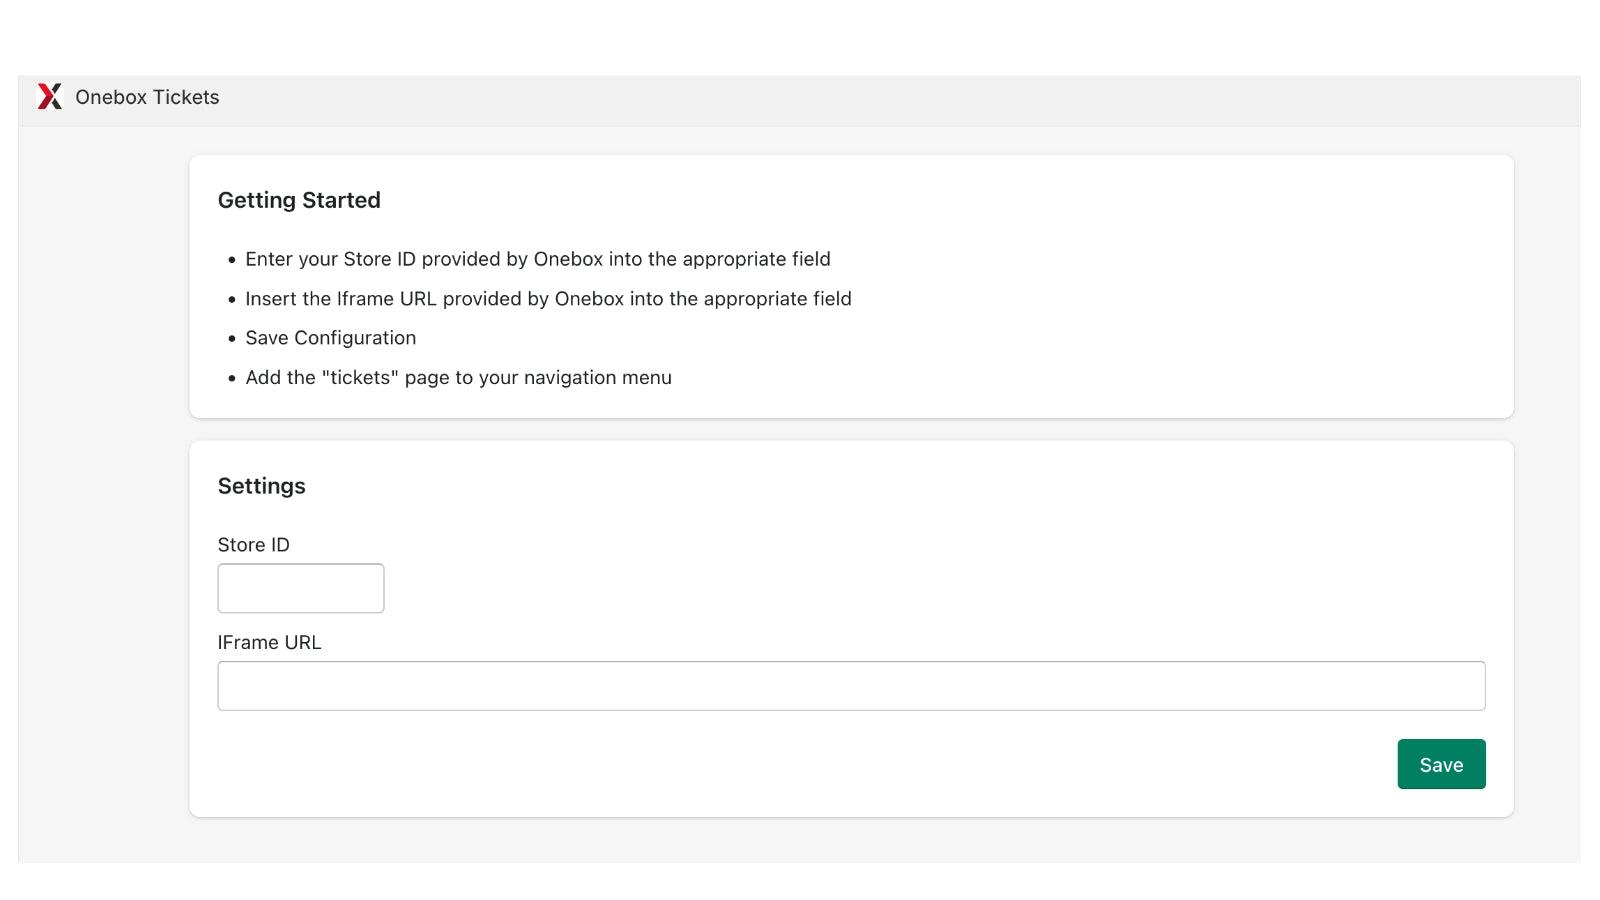Select the Settings section heading

tap(261, 486)
